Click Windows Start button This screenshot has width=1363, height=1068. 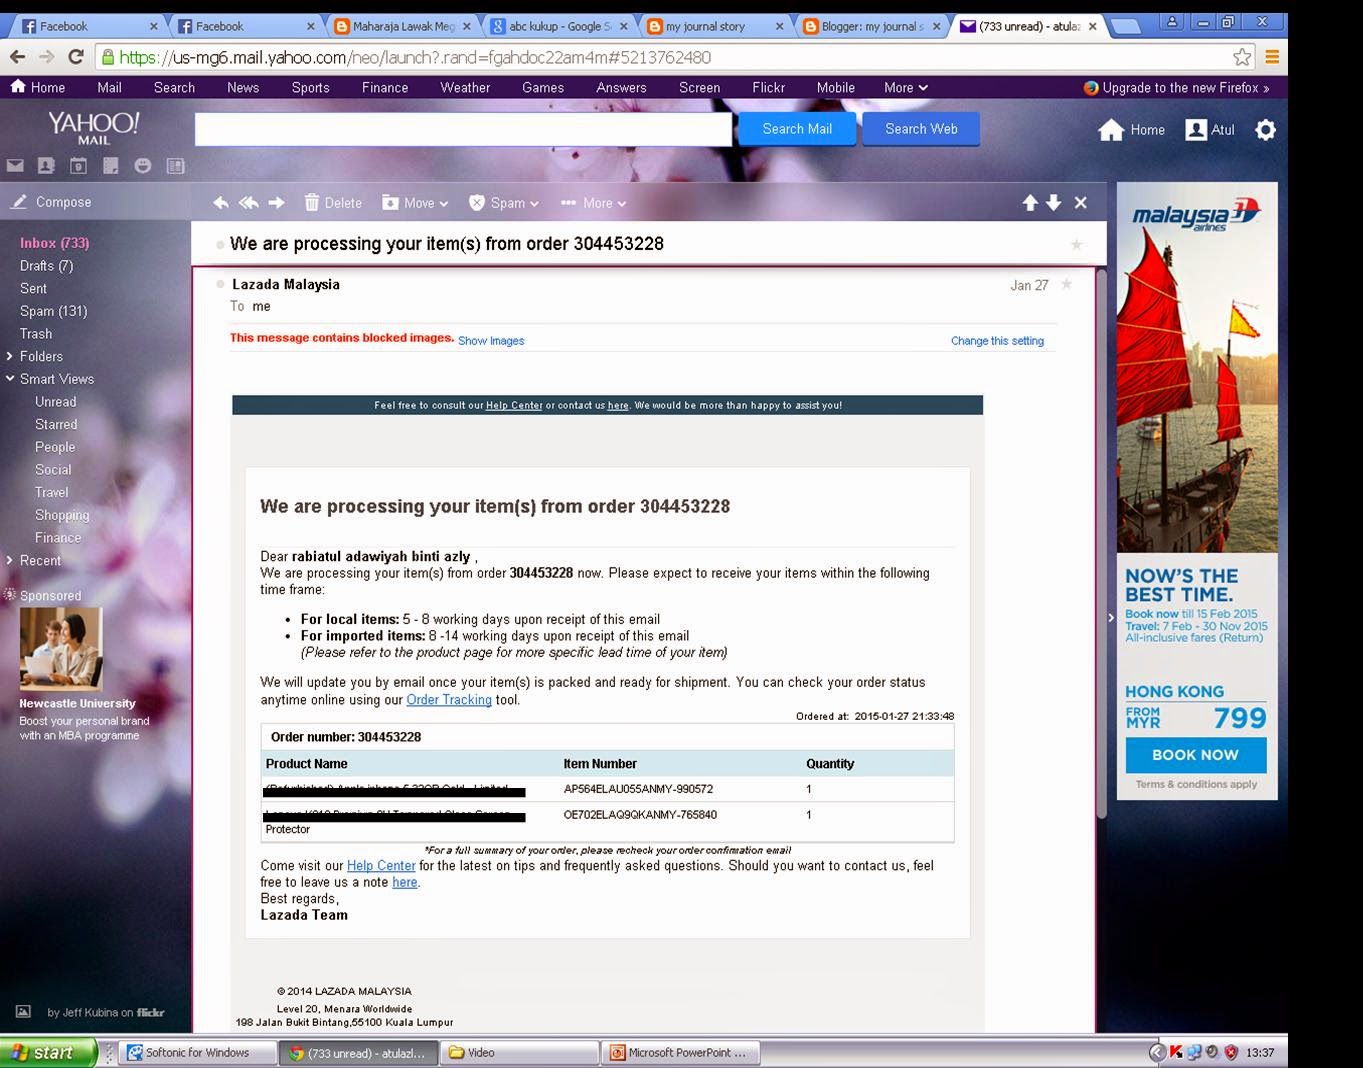pyautogui.click(x=48, y=1052)
